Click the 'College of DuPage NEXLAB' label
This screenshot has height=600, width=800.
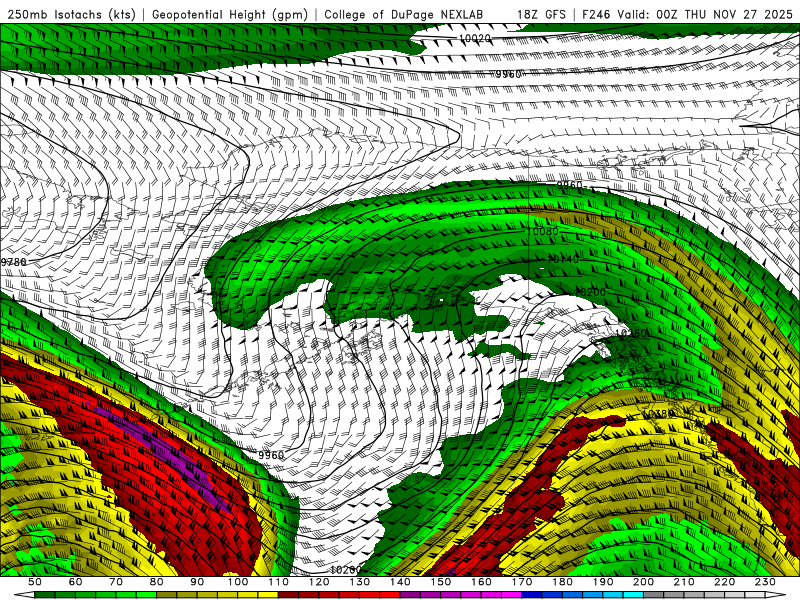pos(403,14)
